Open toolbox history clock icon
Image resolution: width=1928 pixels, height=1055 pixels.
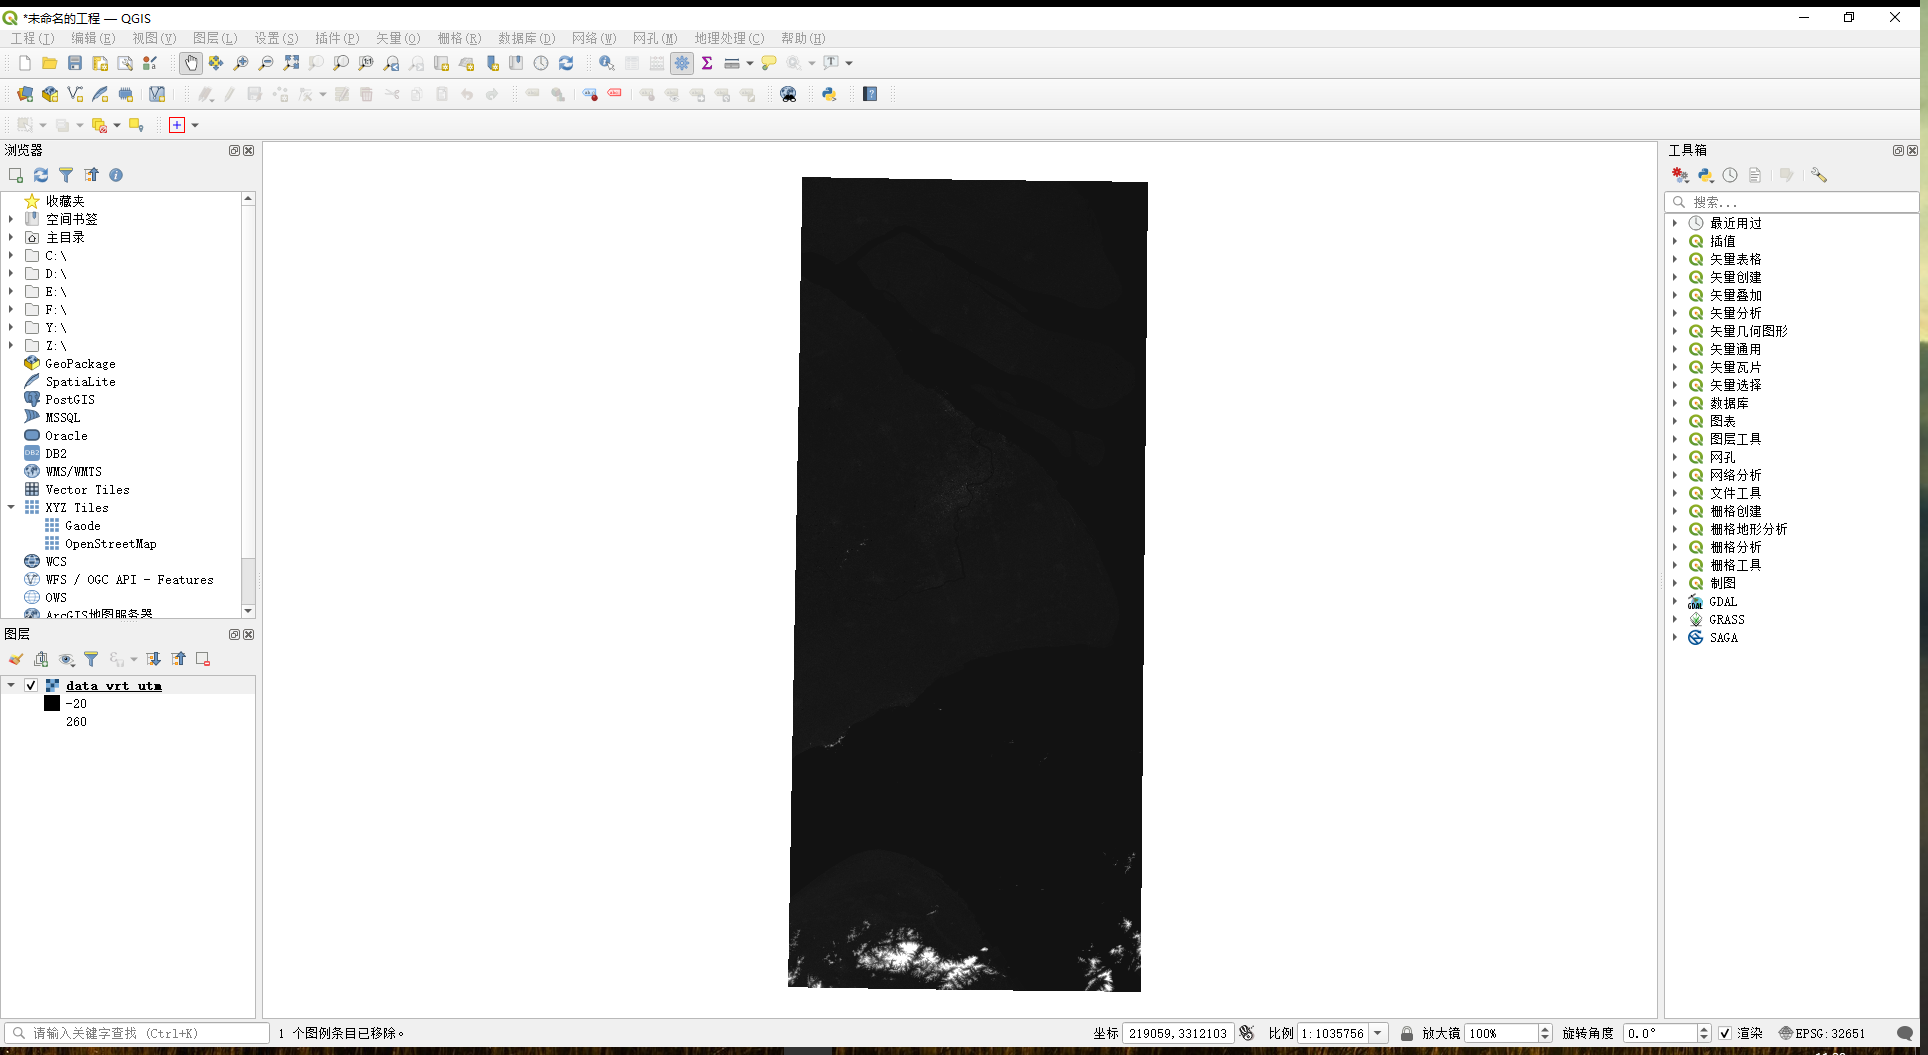point(1730,175)
